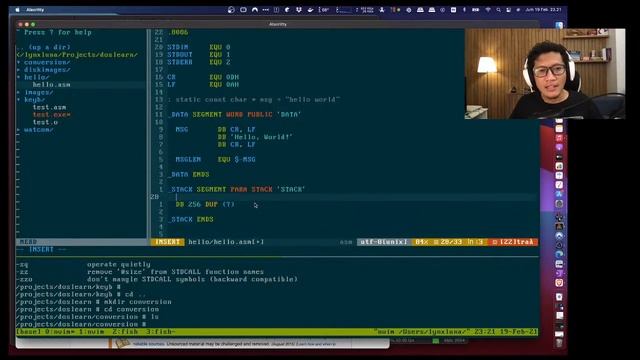Click the STDIN EQU 0 line
This screenshot has width=640, height=360.
pyautogui.click(x=198, y=47)
